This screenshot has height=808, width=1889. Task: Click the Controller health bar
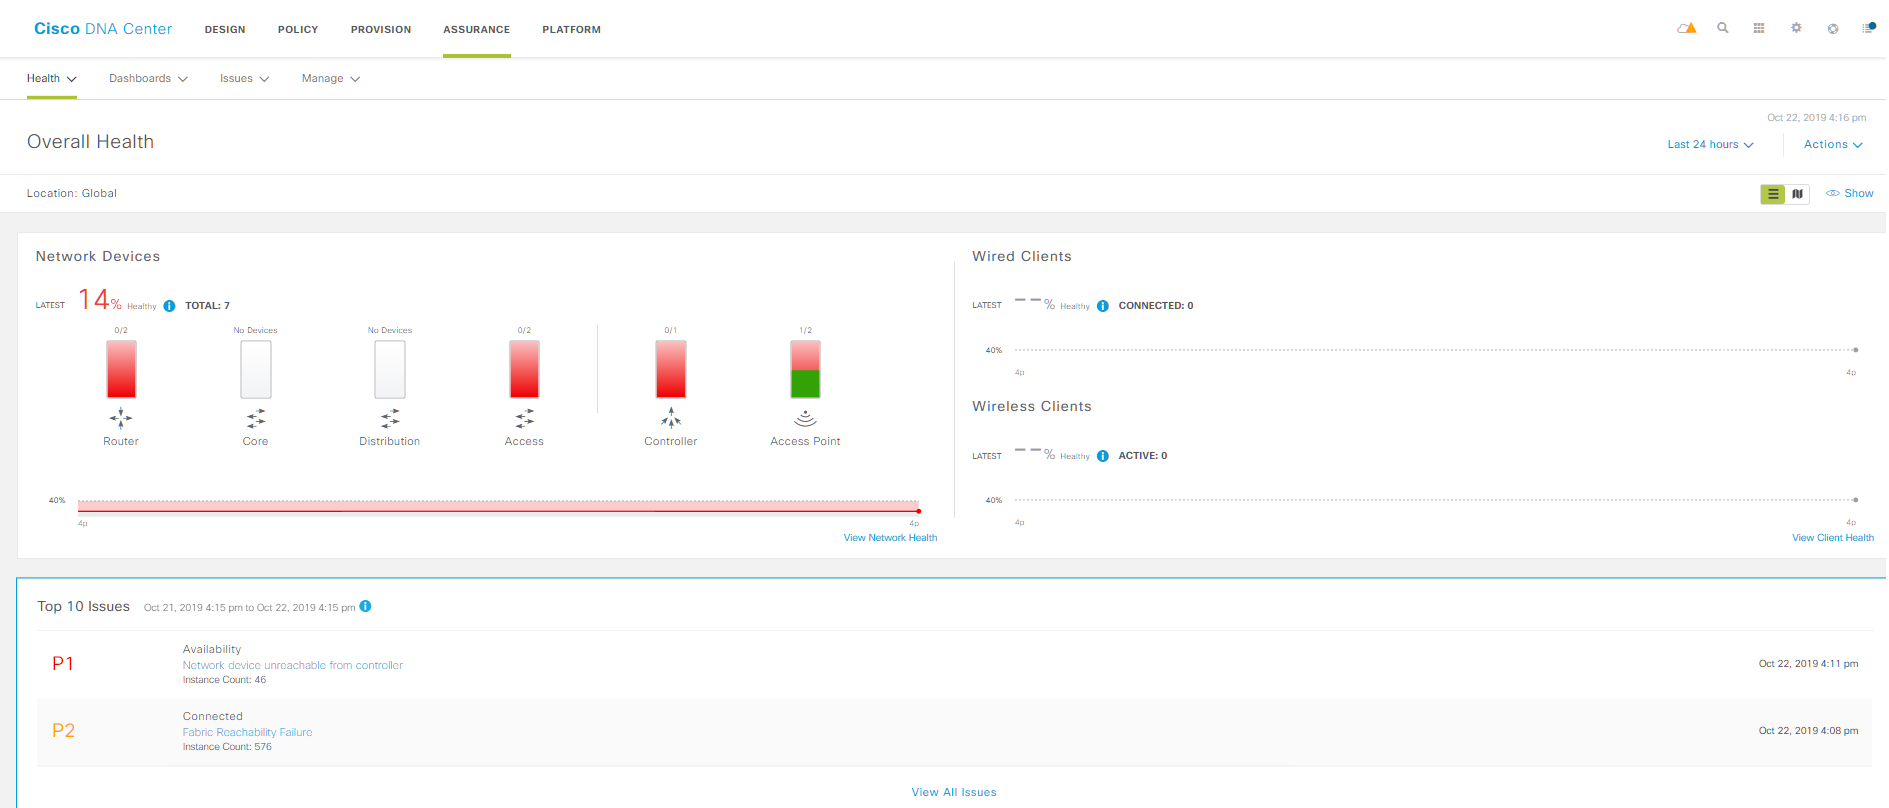[x=671, y=369]
